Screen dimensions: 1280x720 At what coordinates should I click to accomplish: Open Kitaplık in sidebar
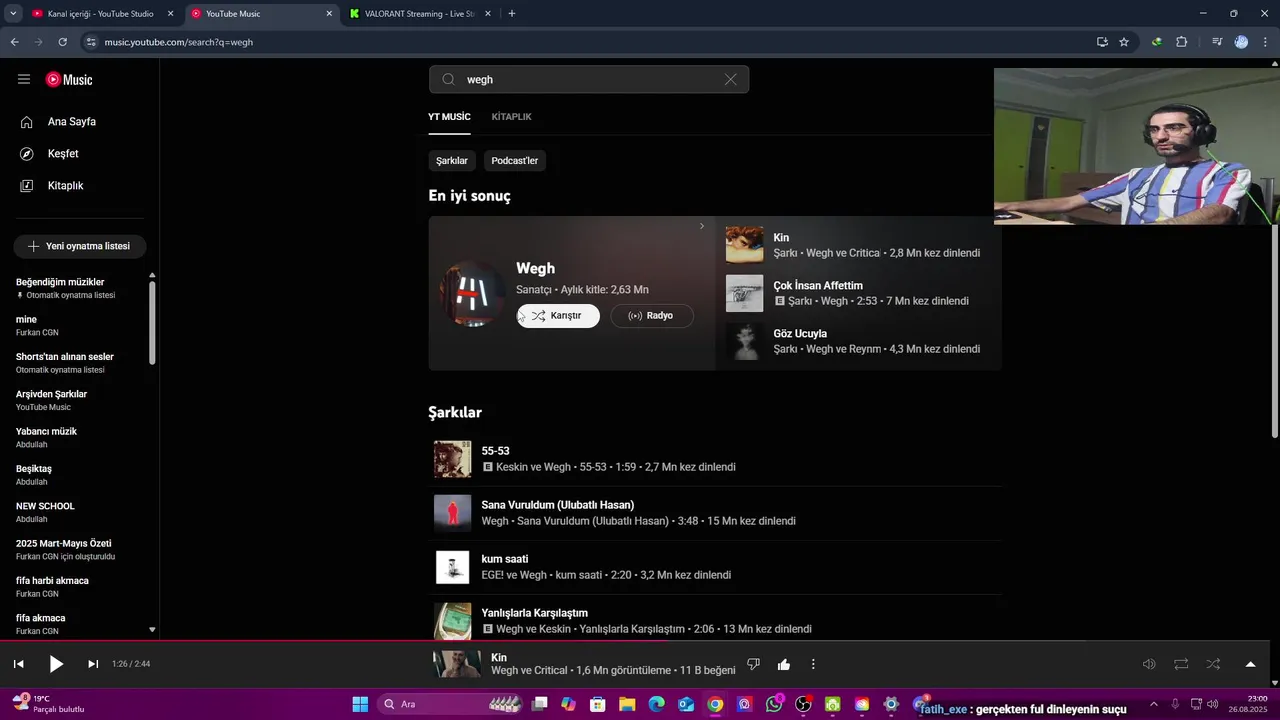coord(65,186)
